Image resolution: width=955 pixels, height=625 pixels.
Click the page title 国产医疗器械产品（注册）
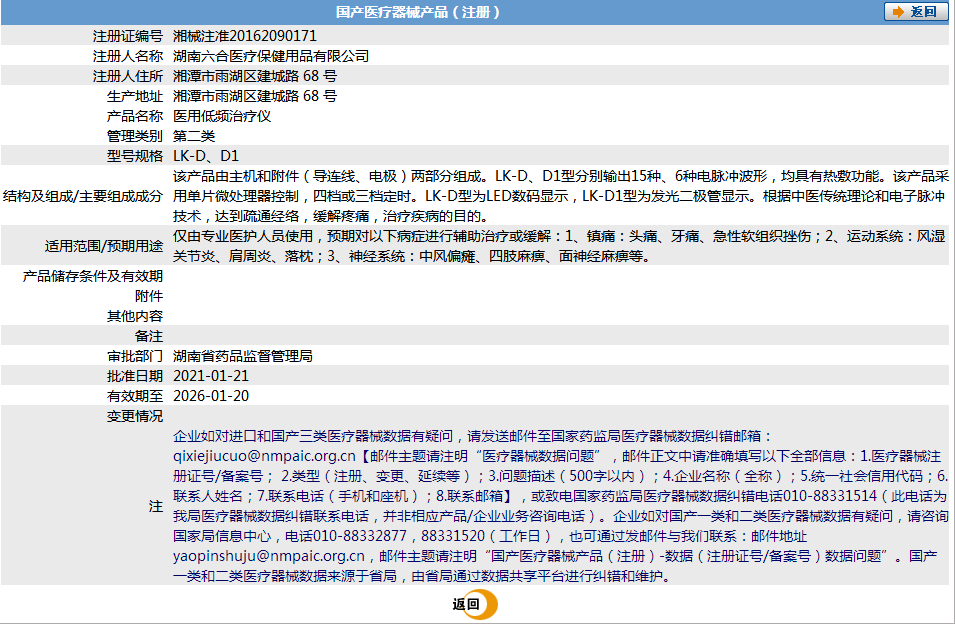[x=418, y=12]
